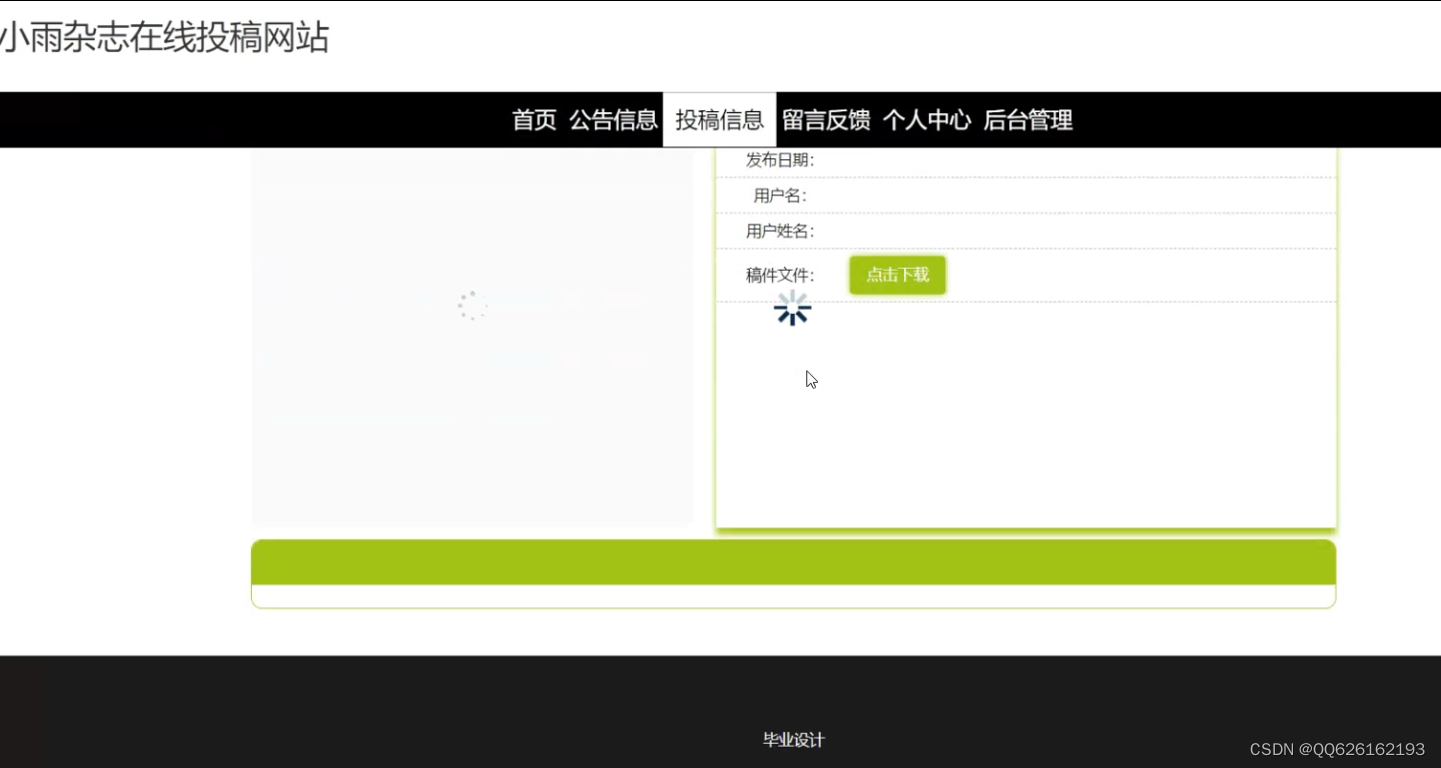Click the 用户姓名 label
The image size is (1441, 768).
pos(780,231)
